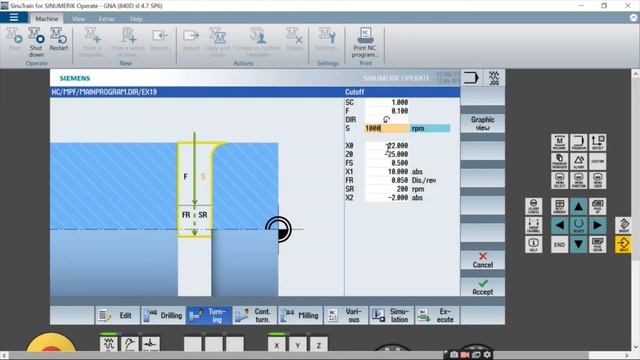
Task: Toggle X2 abs unit selector
Action: point(417,198)
